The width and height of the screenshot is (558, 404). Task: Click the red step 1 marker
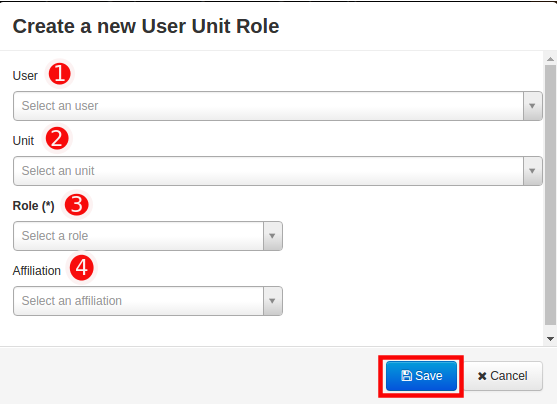[59, 74]
